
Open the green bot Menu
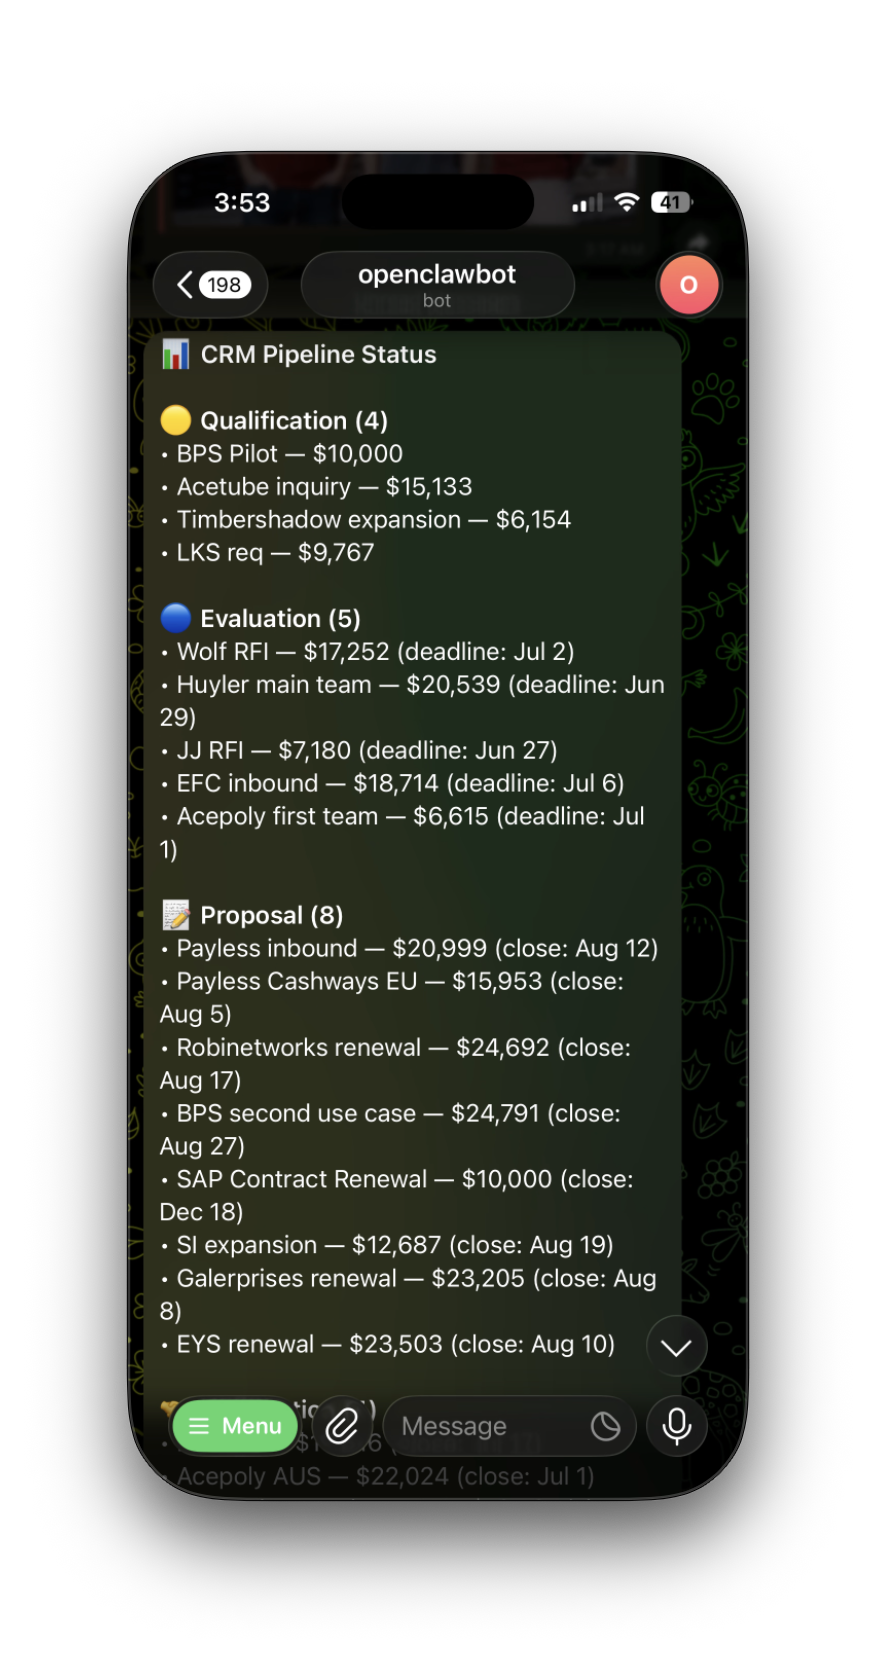click(235, 1426)
